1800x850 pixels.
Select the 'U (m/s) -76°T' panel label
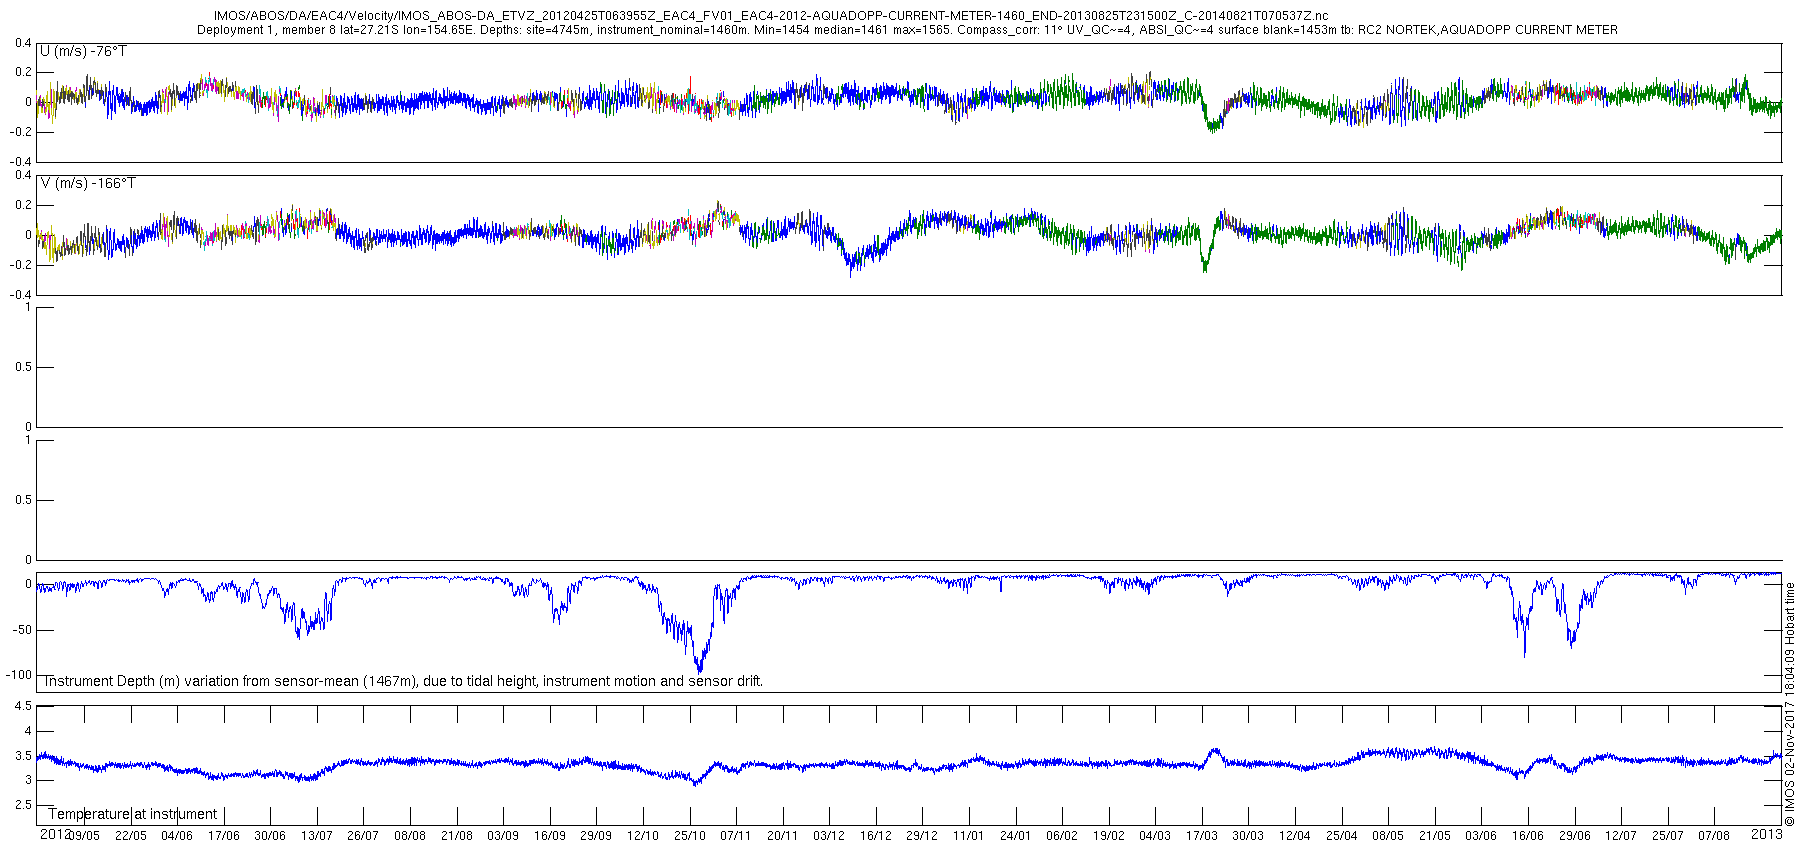pyautogui.click(x=83, y=51)
